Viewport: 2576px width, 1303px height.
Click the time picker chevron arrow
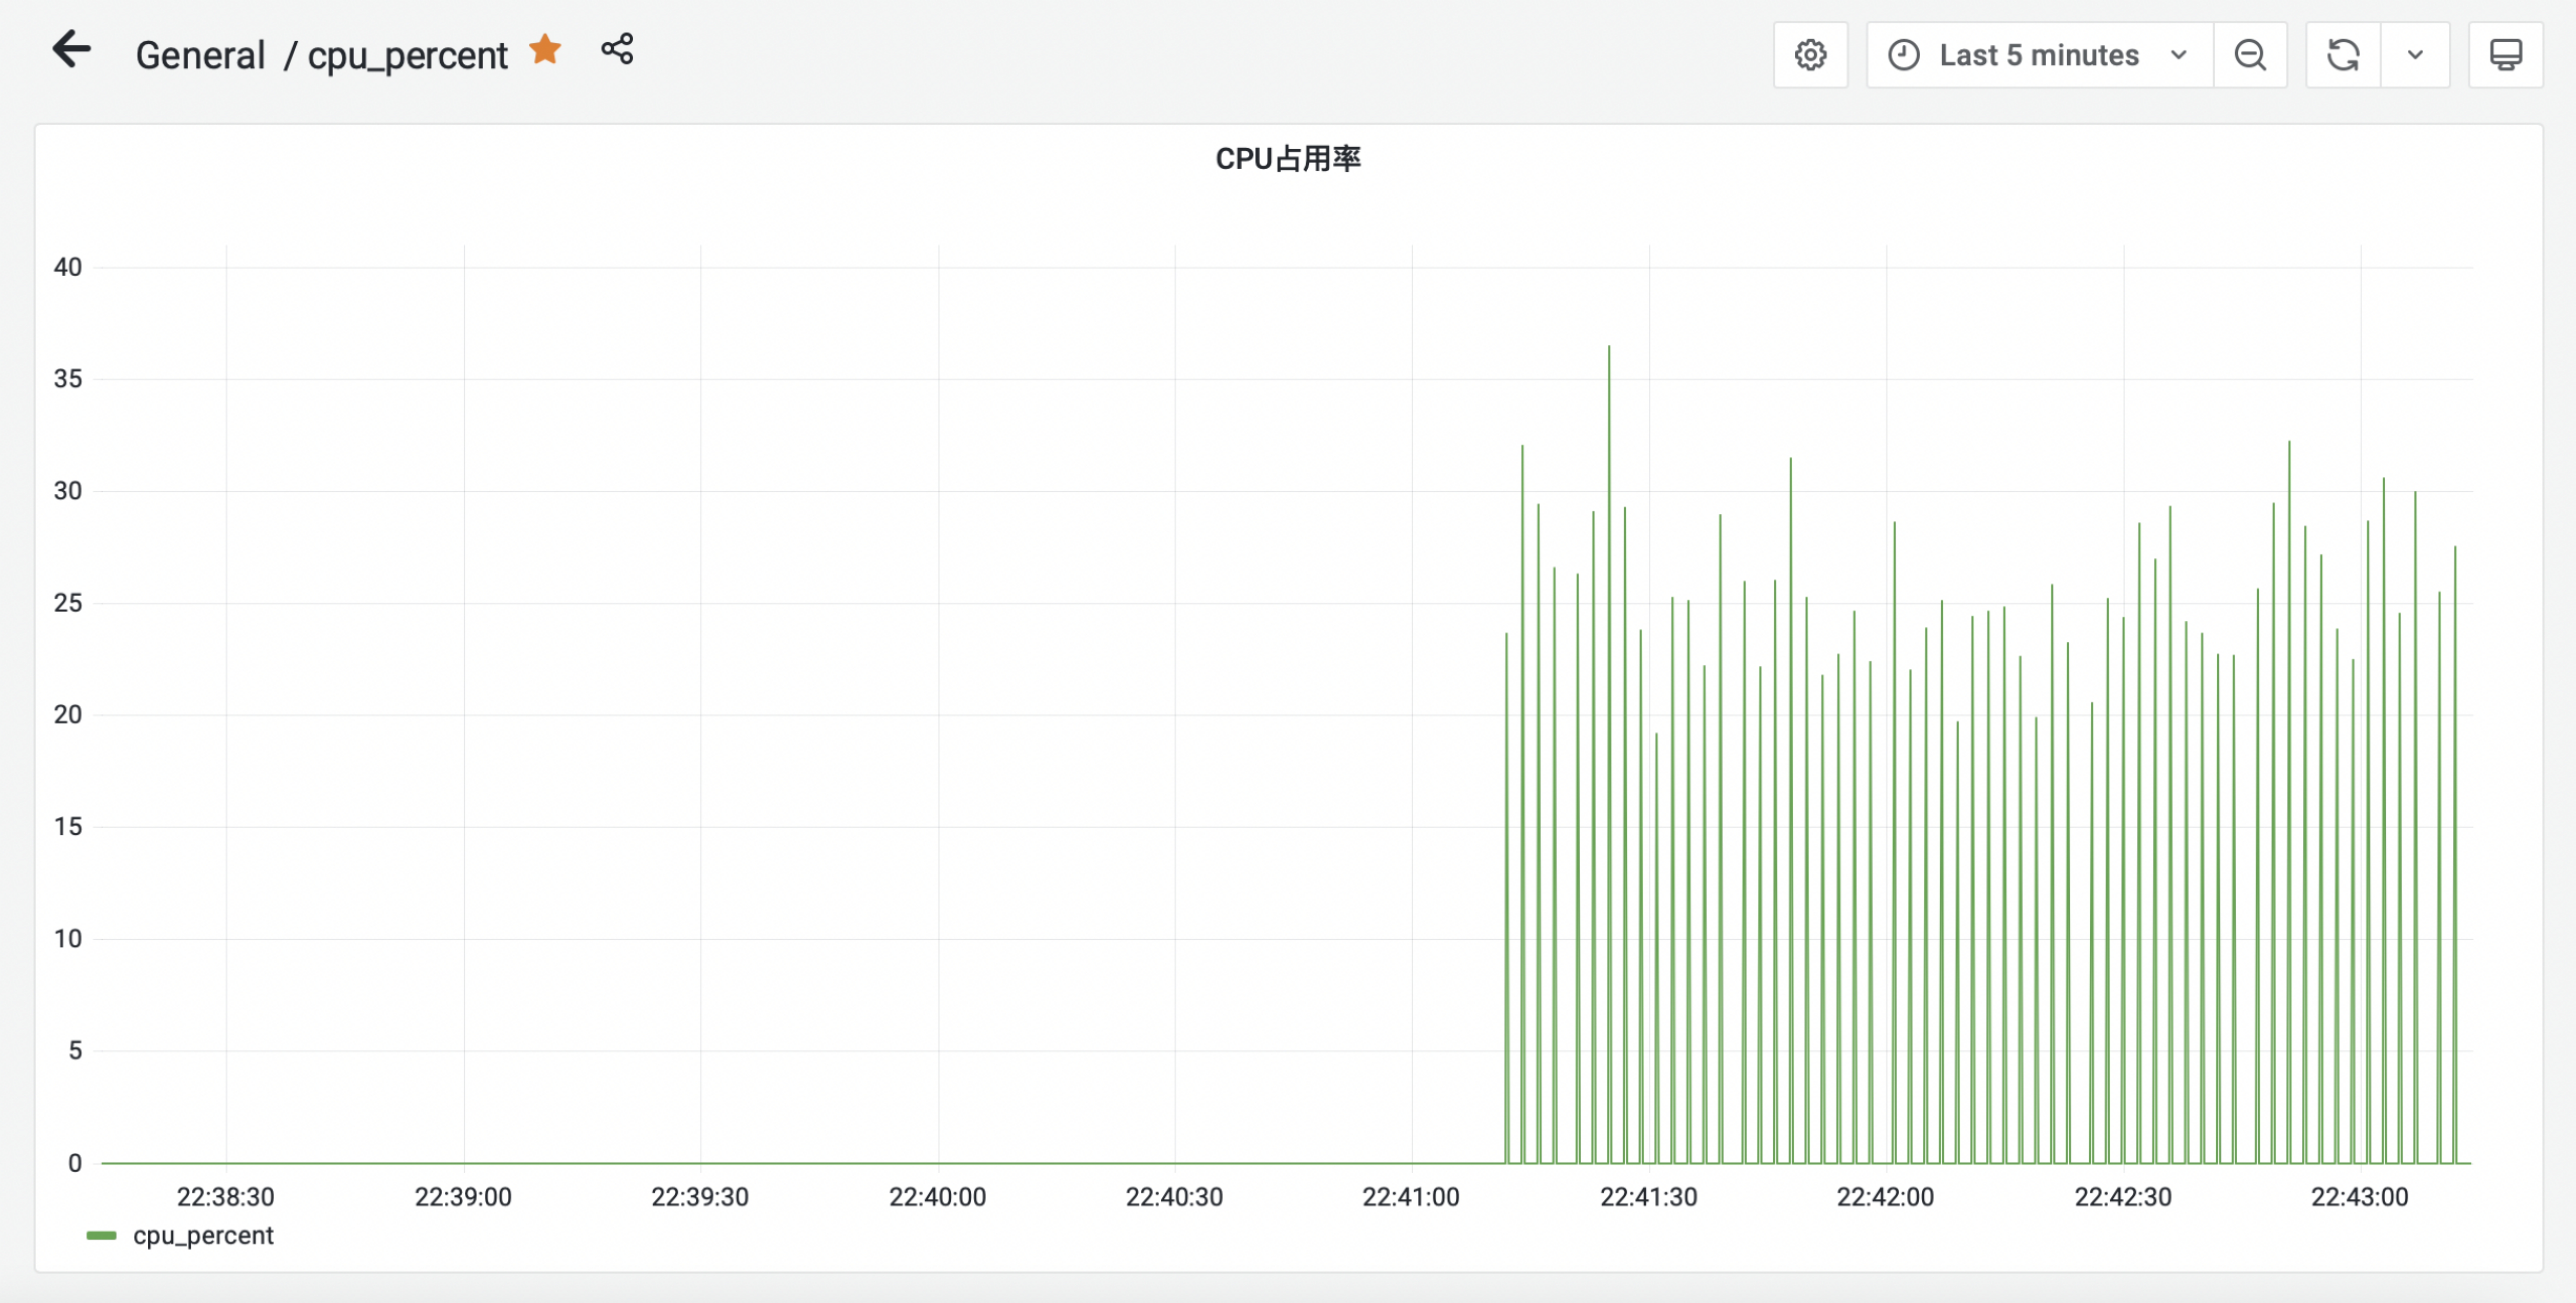(2179, 55)
